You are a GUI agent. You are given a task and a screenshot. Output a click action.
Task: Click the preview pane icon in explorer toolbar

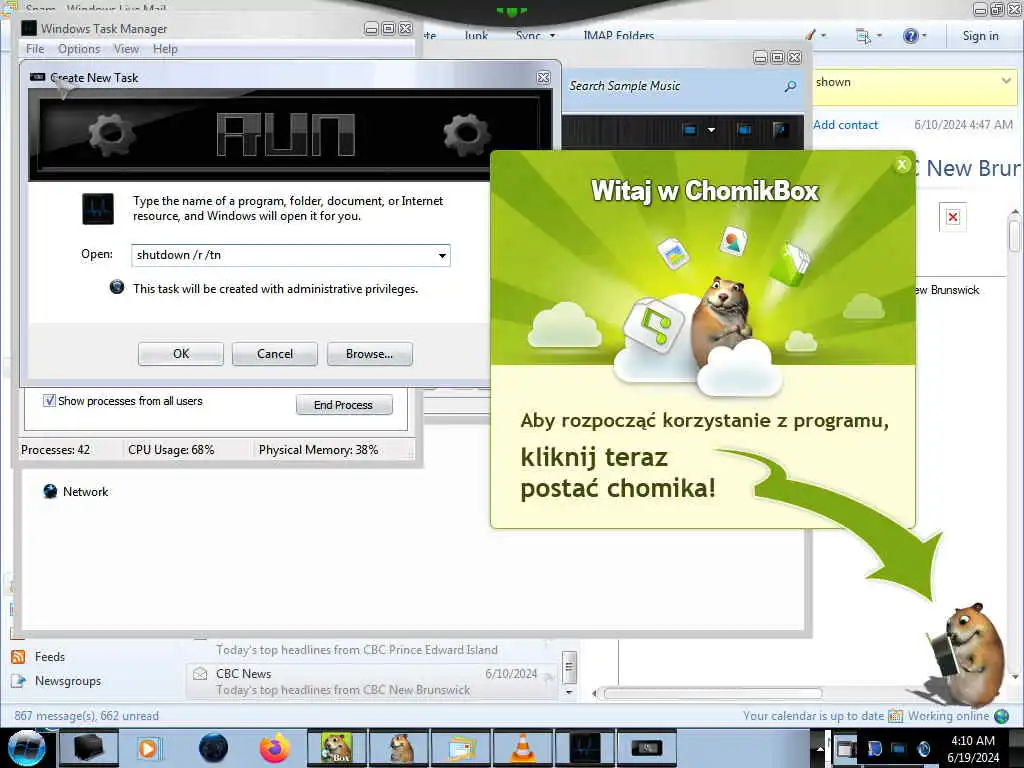point(744,129)
